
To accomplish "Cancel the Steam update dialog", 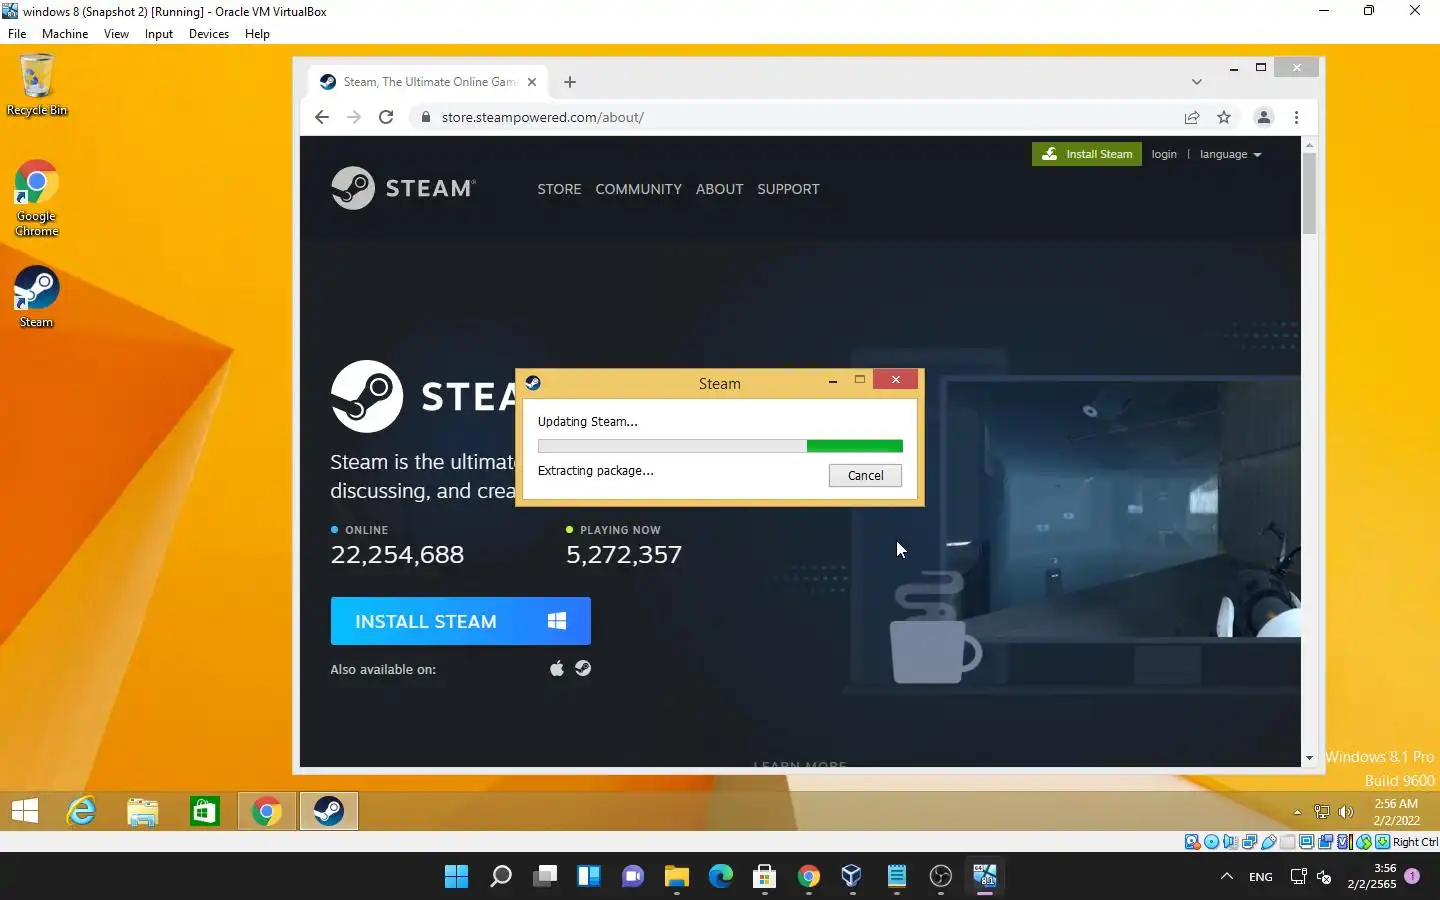I will coord(865,476).
